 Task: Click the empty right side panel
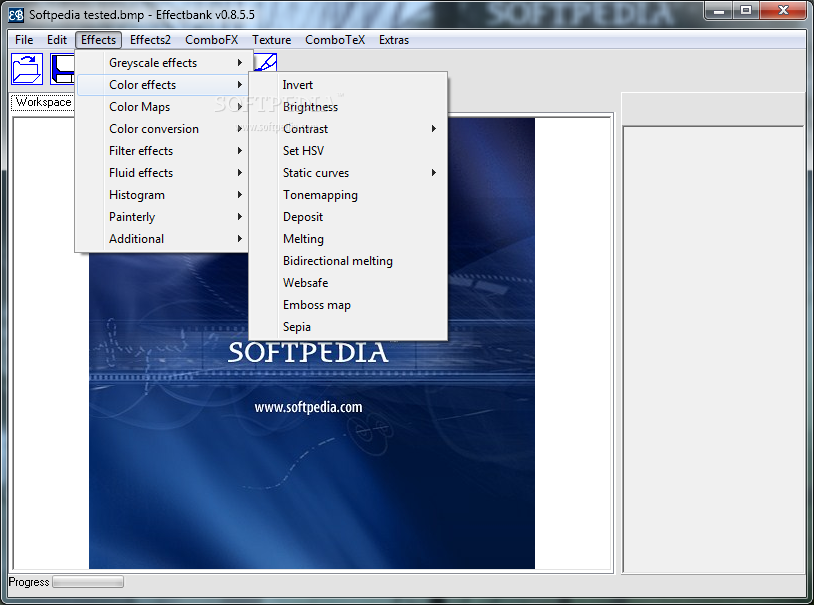coord(714,349)
